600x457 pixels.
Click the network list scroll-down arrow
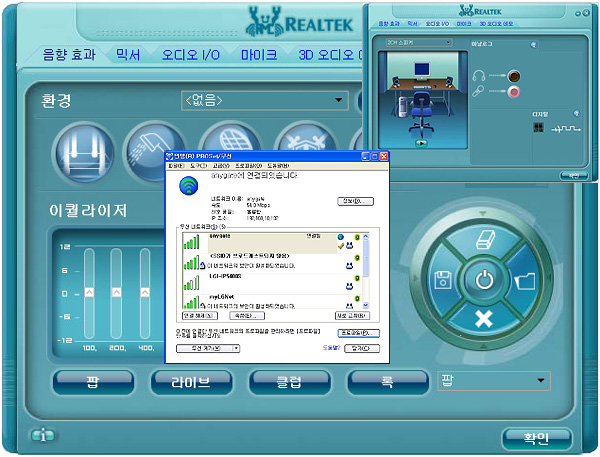[x=365, y=305]
